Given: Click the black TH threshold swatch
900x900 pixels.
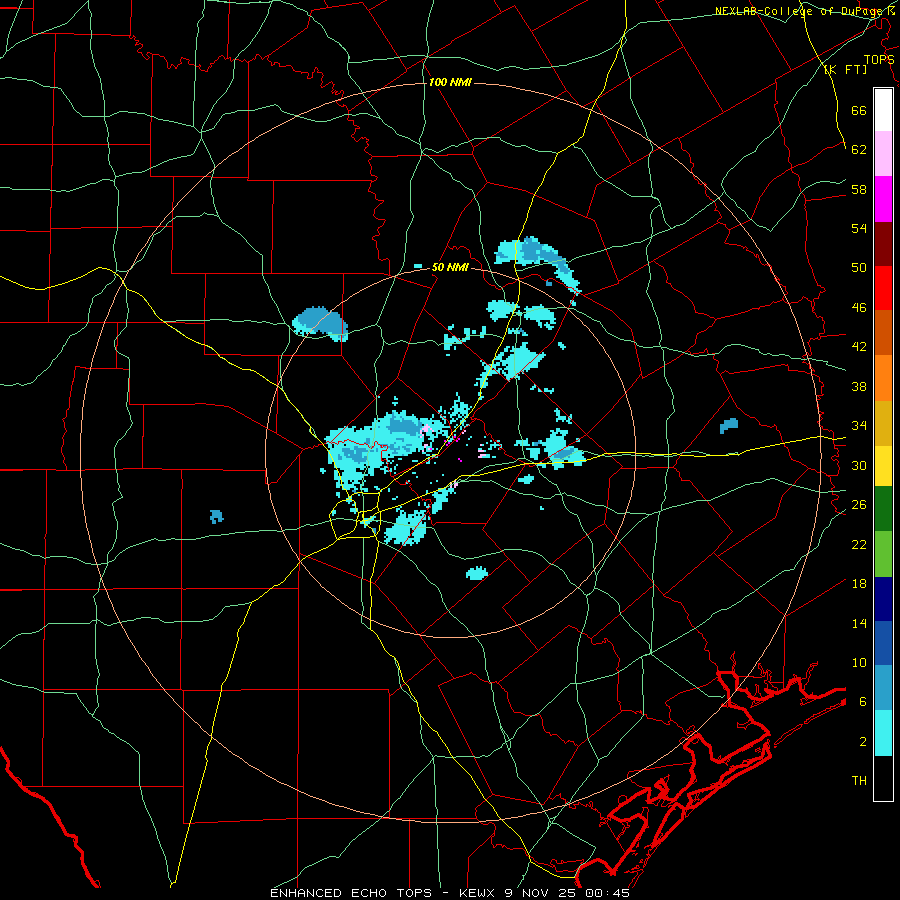Looking at the screenshot, I should [883, 778].
